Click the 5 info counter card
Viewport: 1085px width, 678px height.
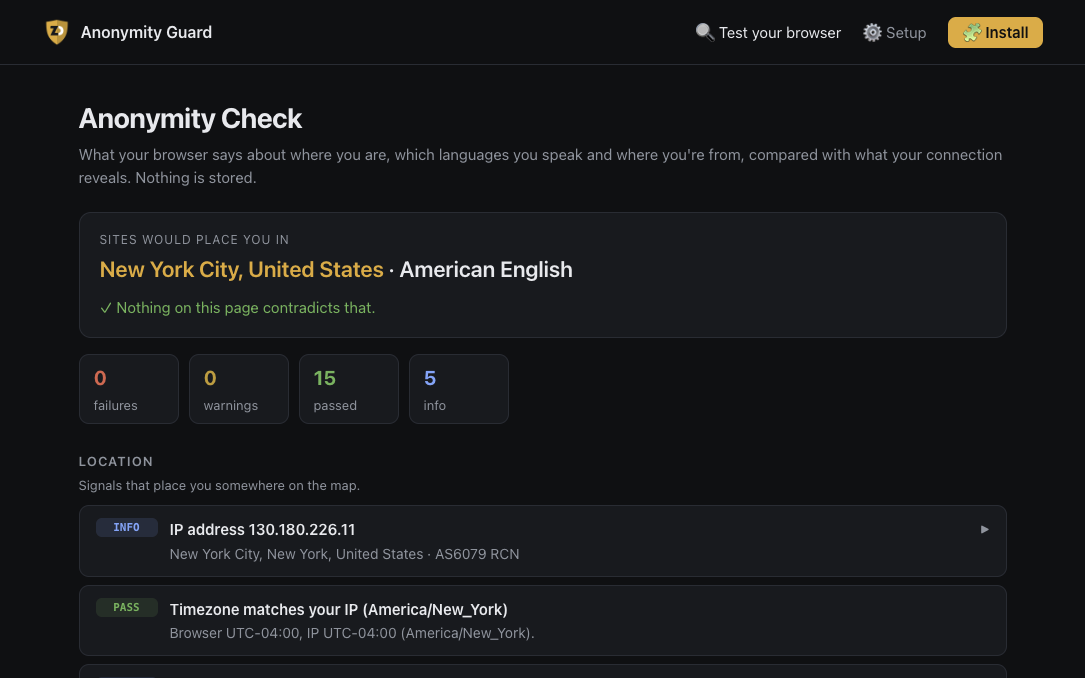(x=459, y=389)
